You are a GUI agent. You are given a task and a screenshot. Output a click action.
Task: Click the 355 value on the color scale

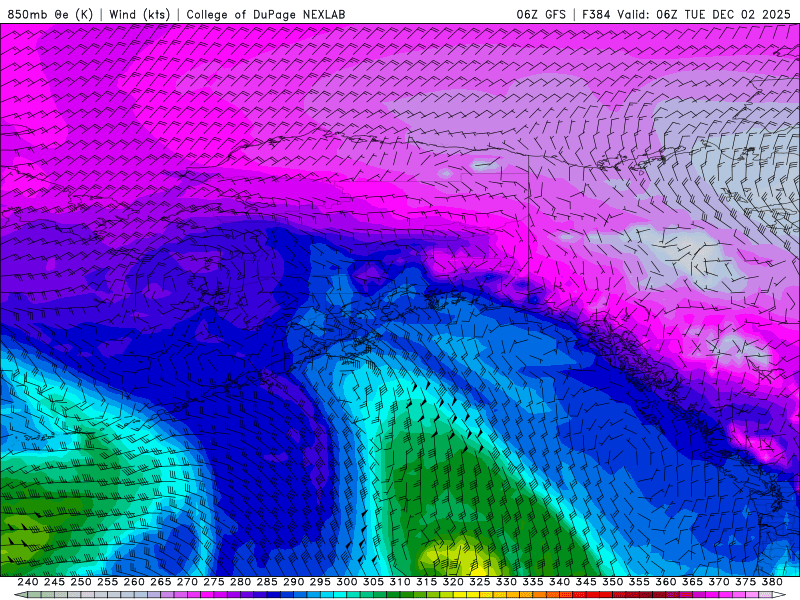[x=639, y=582]
